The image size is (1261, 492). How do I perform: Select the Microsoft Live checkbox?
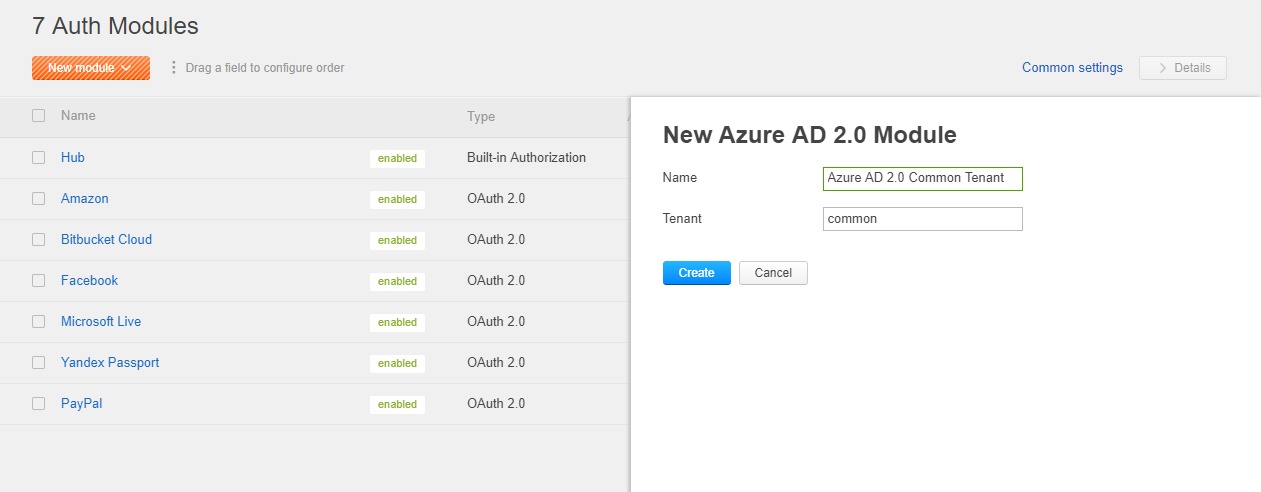[x=39, y=322]
